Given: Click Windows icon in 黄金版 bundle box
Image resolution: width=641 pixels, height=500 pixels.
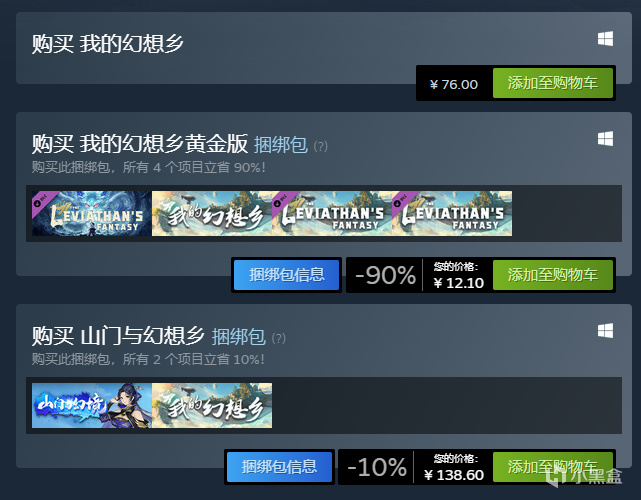Looking at the screenshot, I should [x=605, y=139].
